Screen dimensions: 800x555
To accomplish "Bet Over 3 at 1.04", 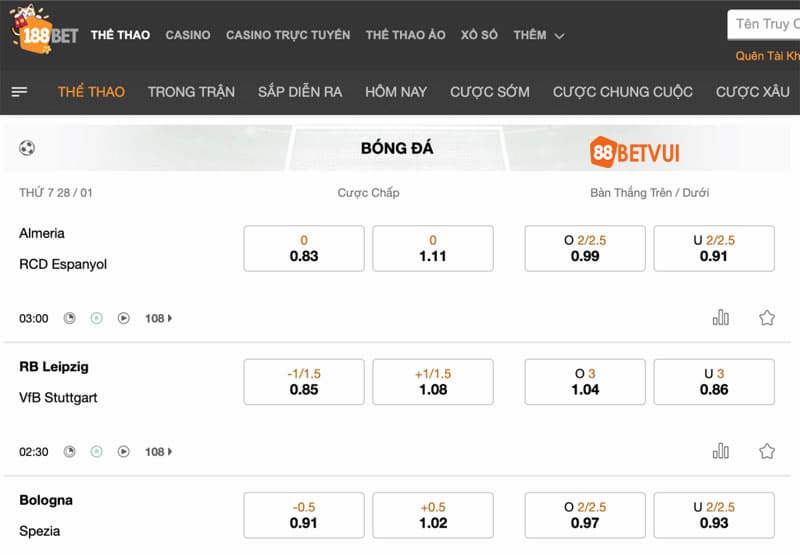I will (x=585, y=382).
